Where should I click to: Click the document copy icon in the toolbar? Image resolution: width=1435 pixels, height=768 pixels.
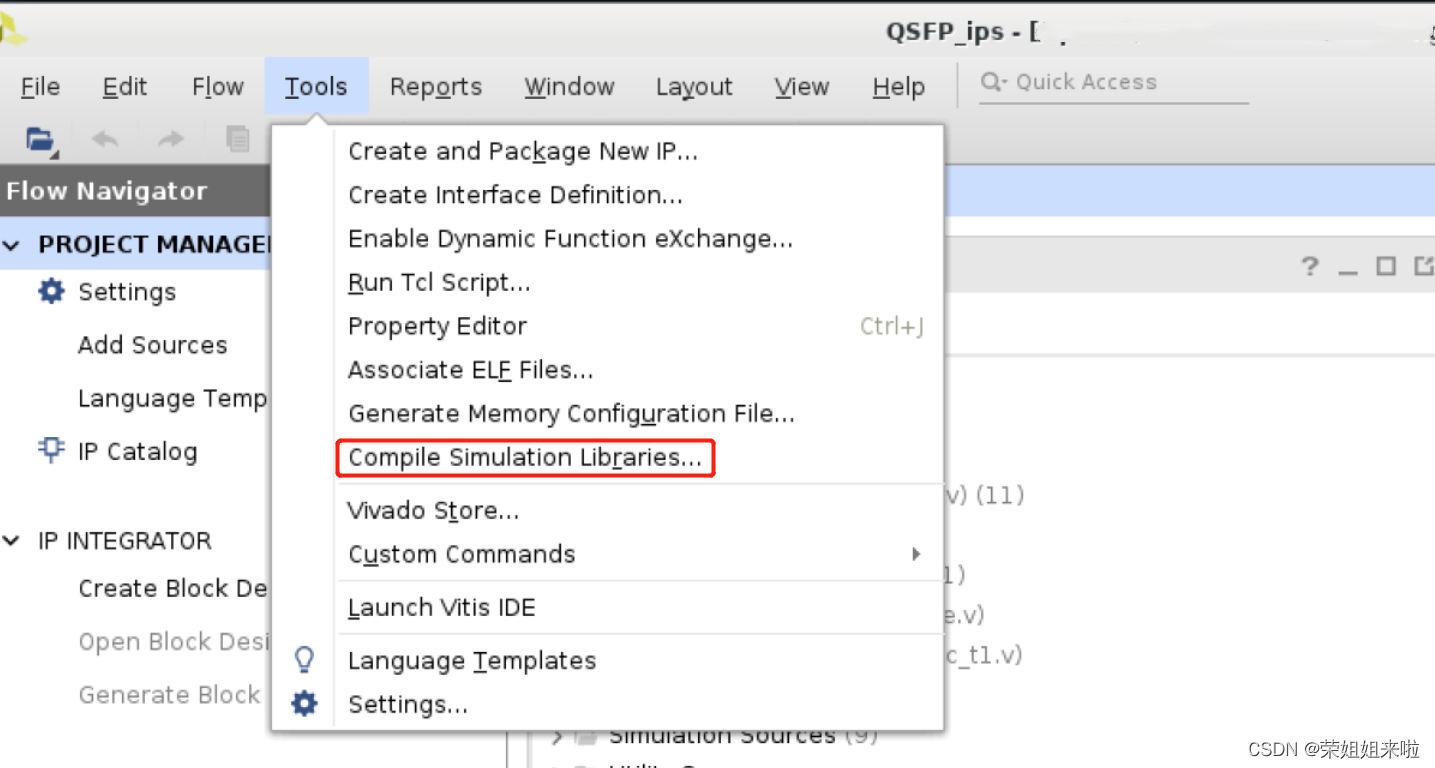(238, 140)
